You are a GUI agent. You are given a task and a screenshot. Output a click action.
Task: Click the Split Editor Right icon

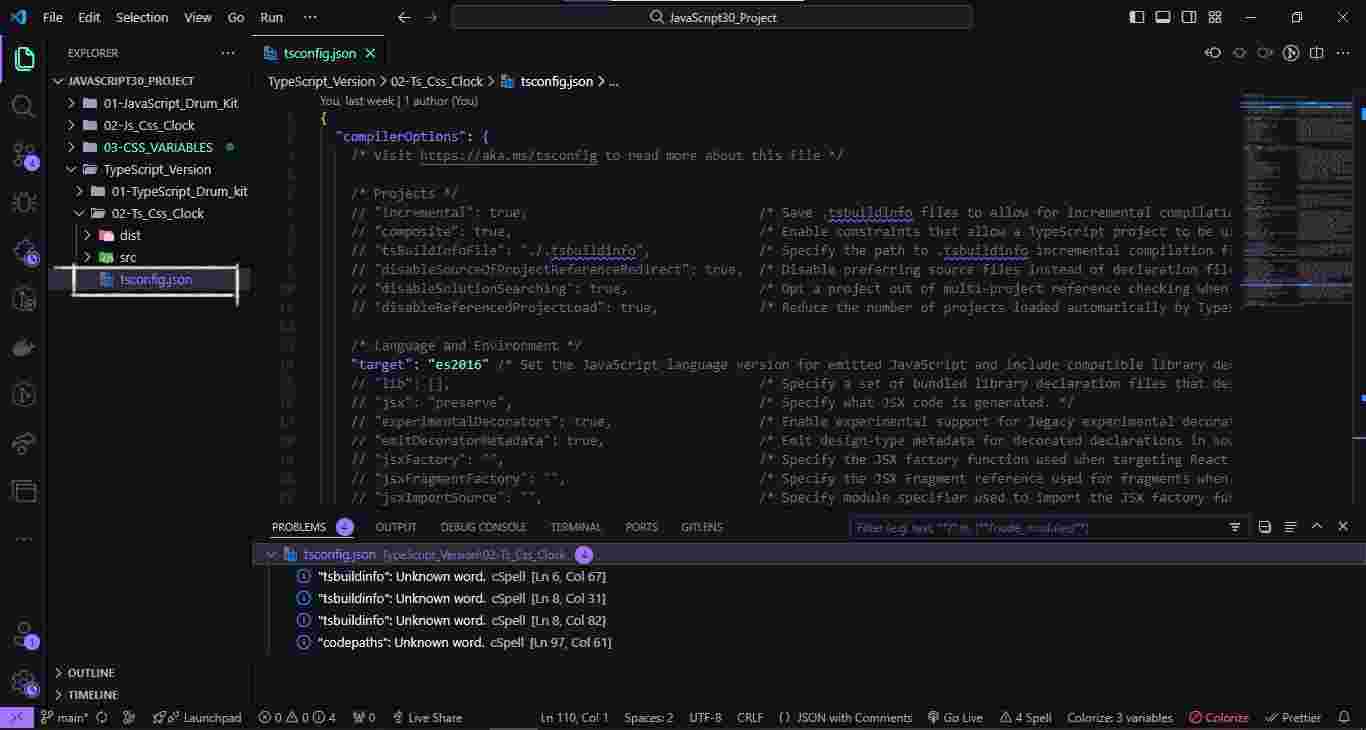coord(1317,53)
